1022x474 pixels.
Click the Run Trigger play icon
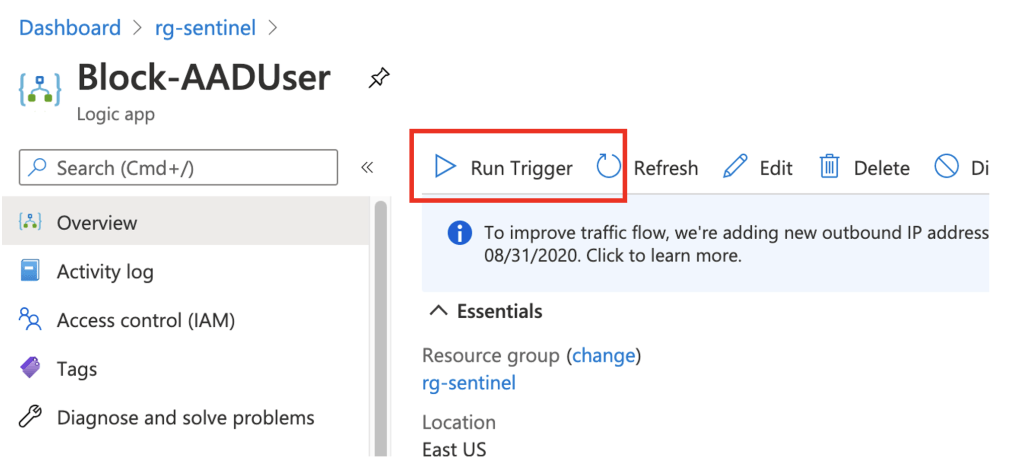pos(445,167)
